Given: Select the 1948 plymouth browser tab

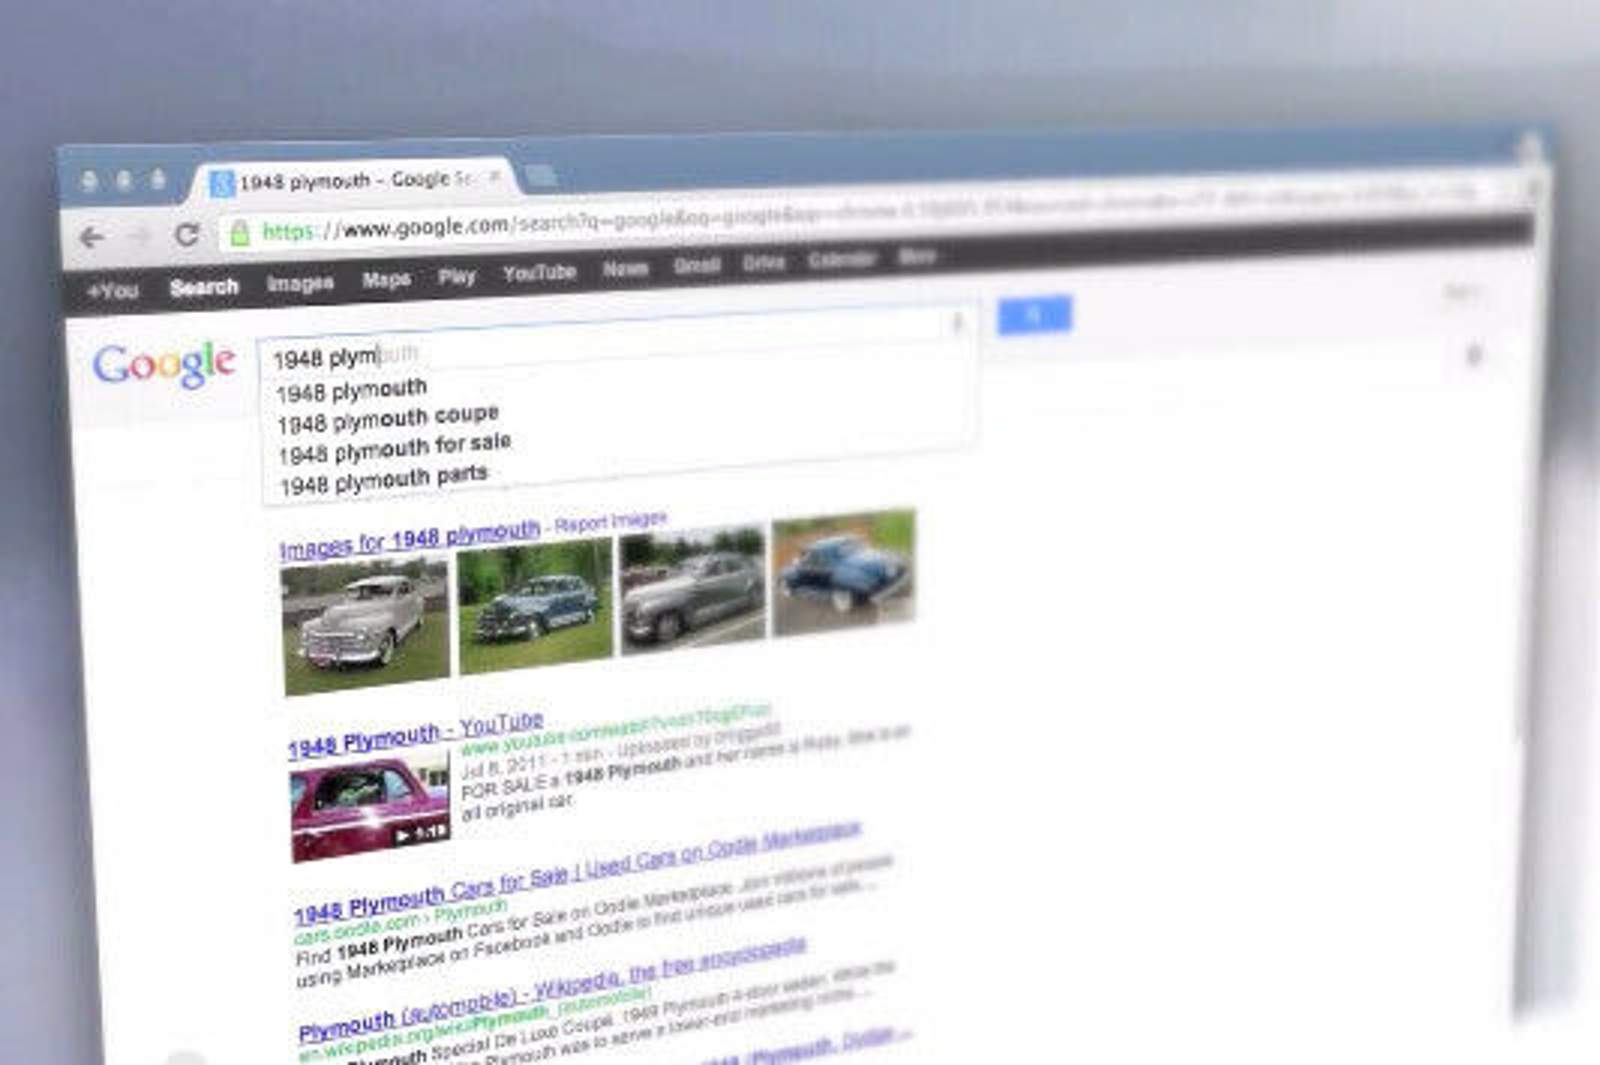Looking at the screenshot, I should point(355,181).
